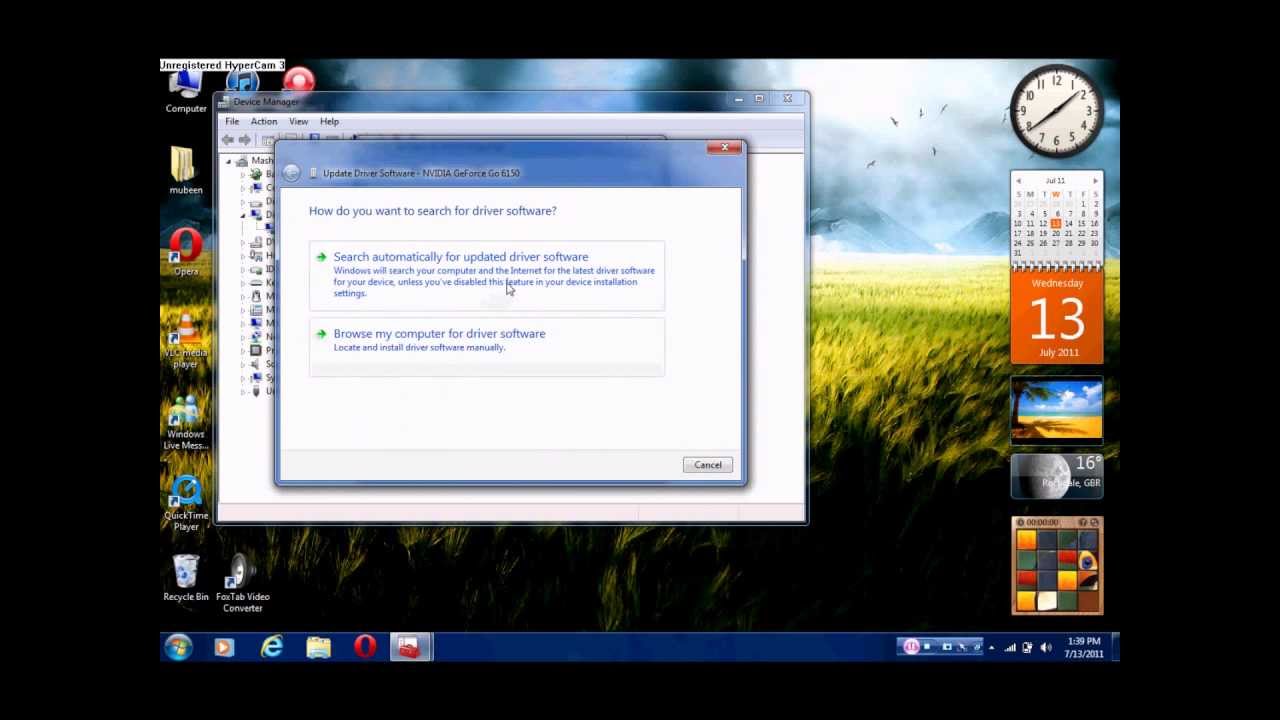Click the Jul 11 month title in calendar
The width and height of the screenshot is (1280, 720).
click(1056, 181)
